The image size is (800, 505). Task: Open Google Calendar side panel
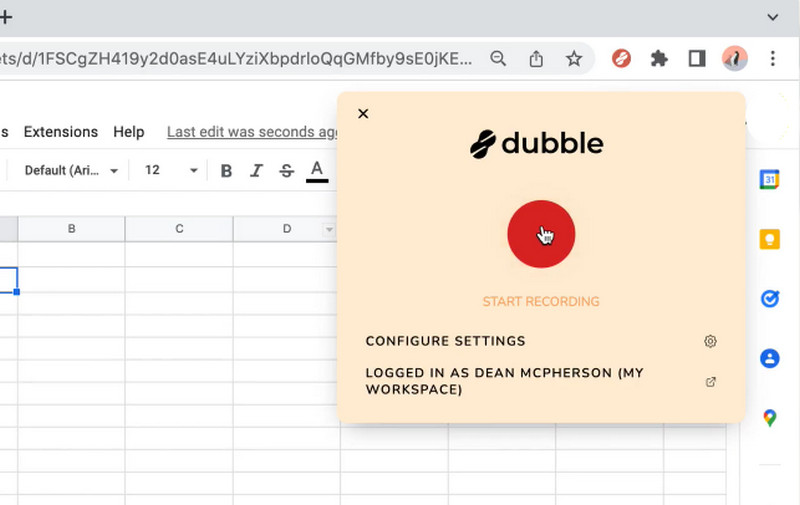(769, 180)
